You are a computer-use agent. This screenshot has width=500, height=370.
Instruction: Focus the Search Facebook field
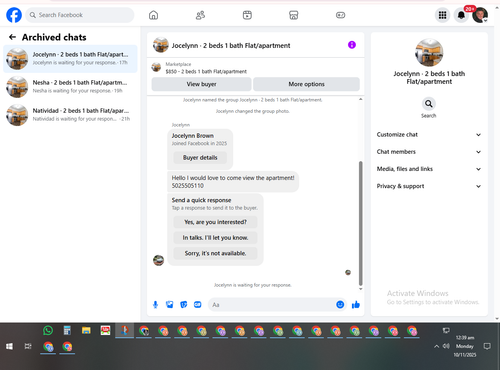coord(80,15)
